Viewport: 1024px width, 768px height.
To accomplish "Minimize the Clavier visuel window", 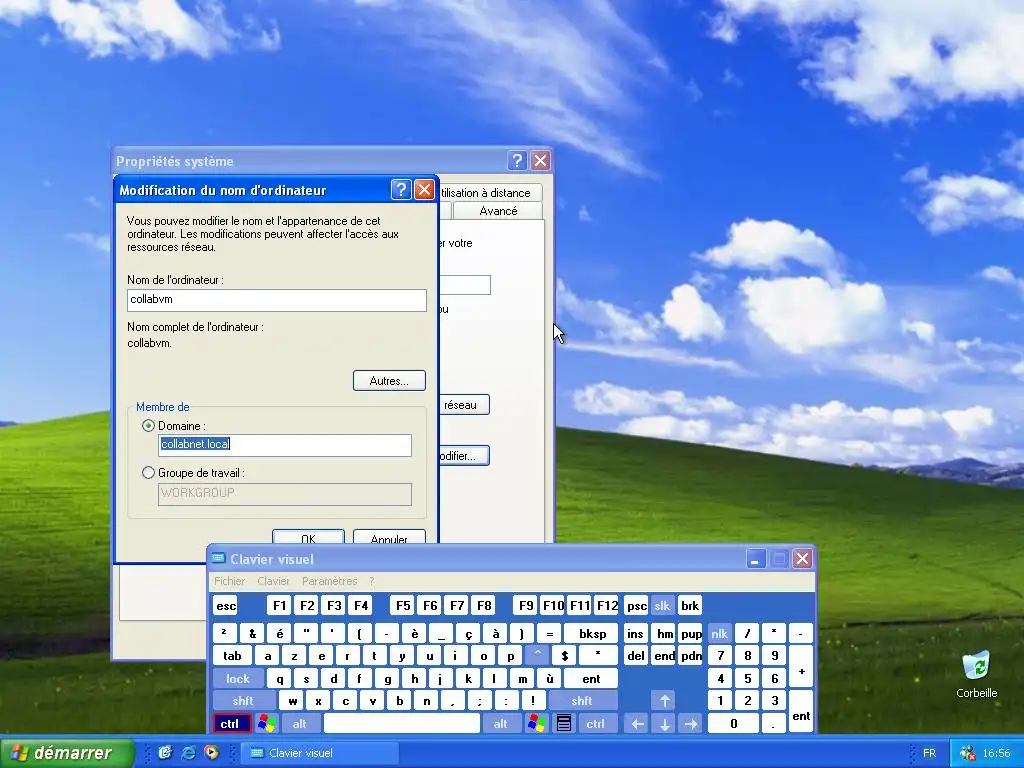I will click(756, 559).
